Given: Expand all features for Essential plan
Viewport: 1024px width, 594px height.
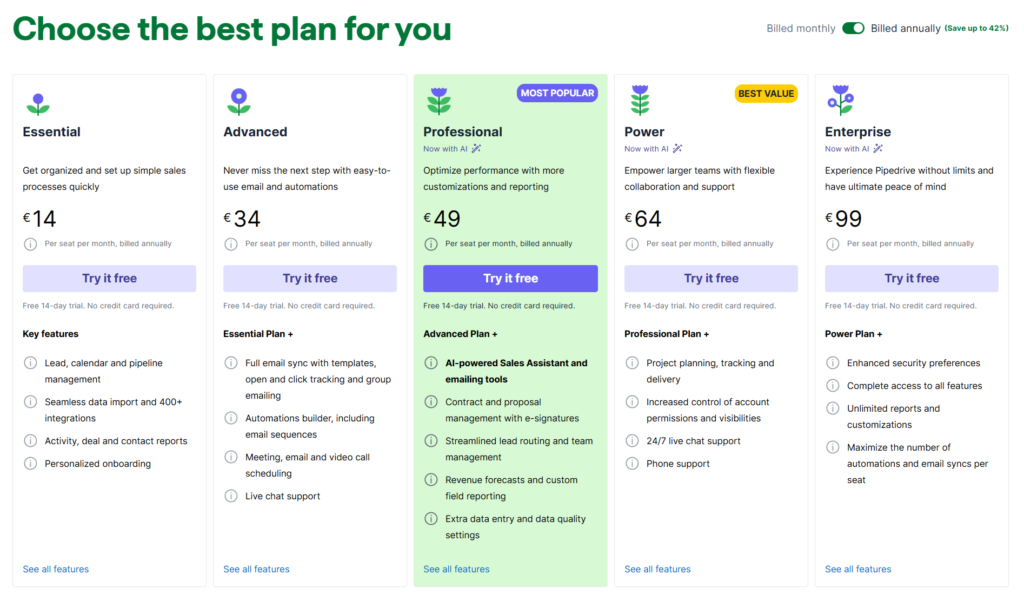Looking at the screenshot, I should click(x=55, y=568).
